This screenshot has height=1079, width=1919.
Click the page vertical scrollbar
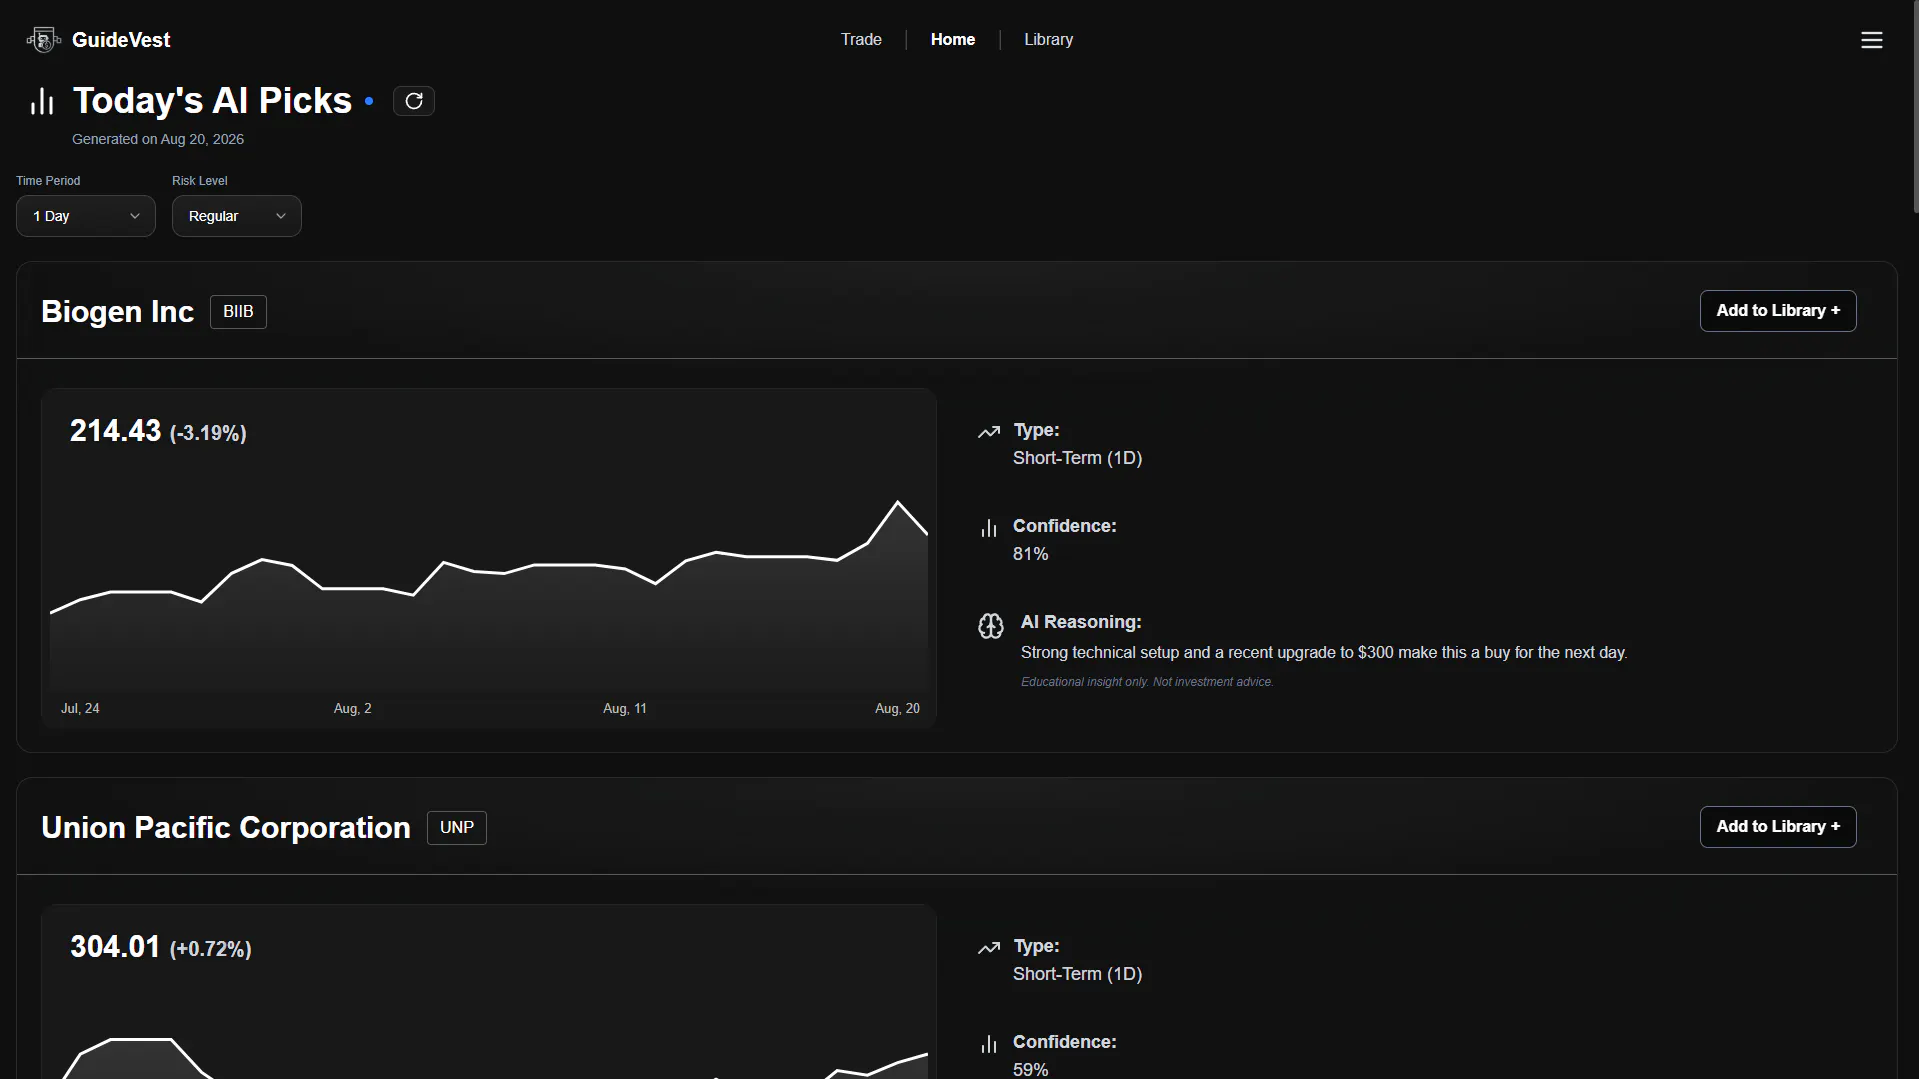1915,108
